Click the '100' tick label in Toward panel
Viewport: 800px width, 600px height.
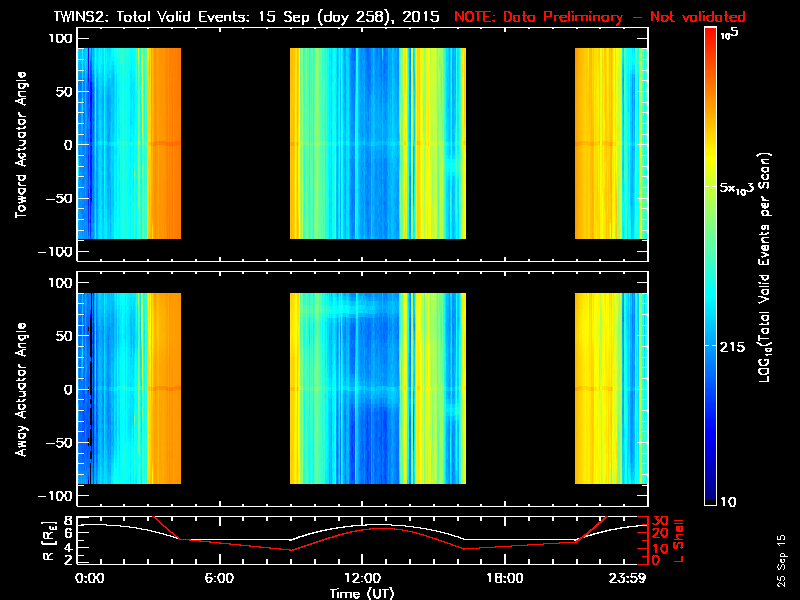[x=61, y=38]
